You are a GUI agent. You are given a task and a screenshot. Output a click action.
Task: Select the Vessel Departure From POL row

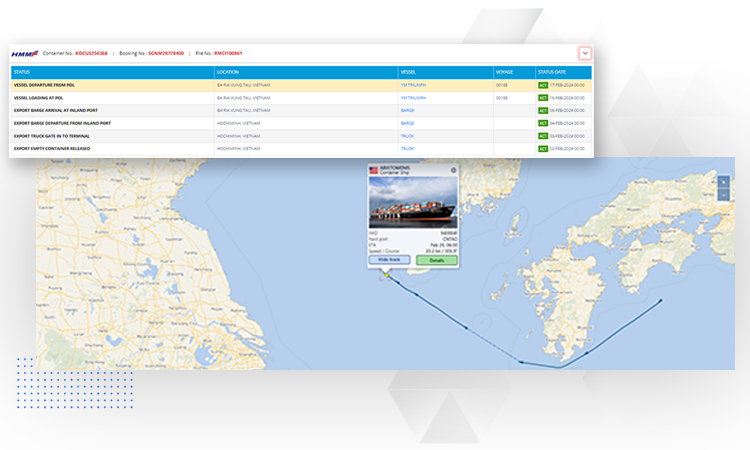100,86
